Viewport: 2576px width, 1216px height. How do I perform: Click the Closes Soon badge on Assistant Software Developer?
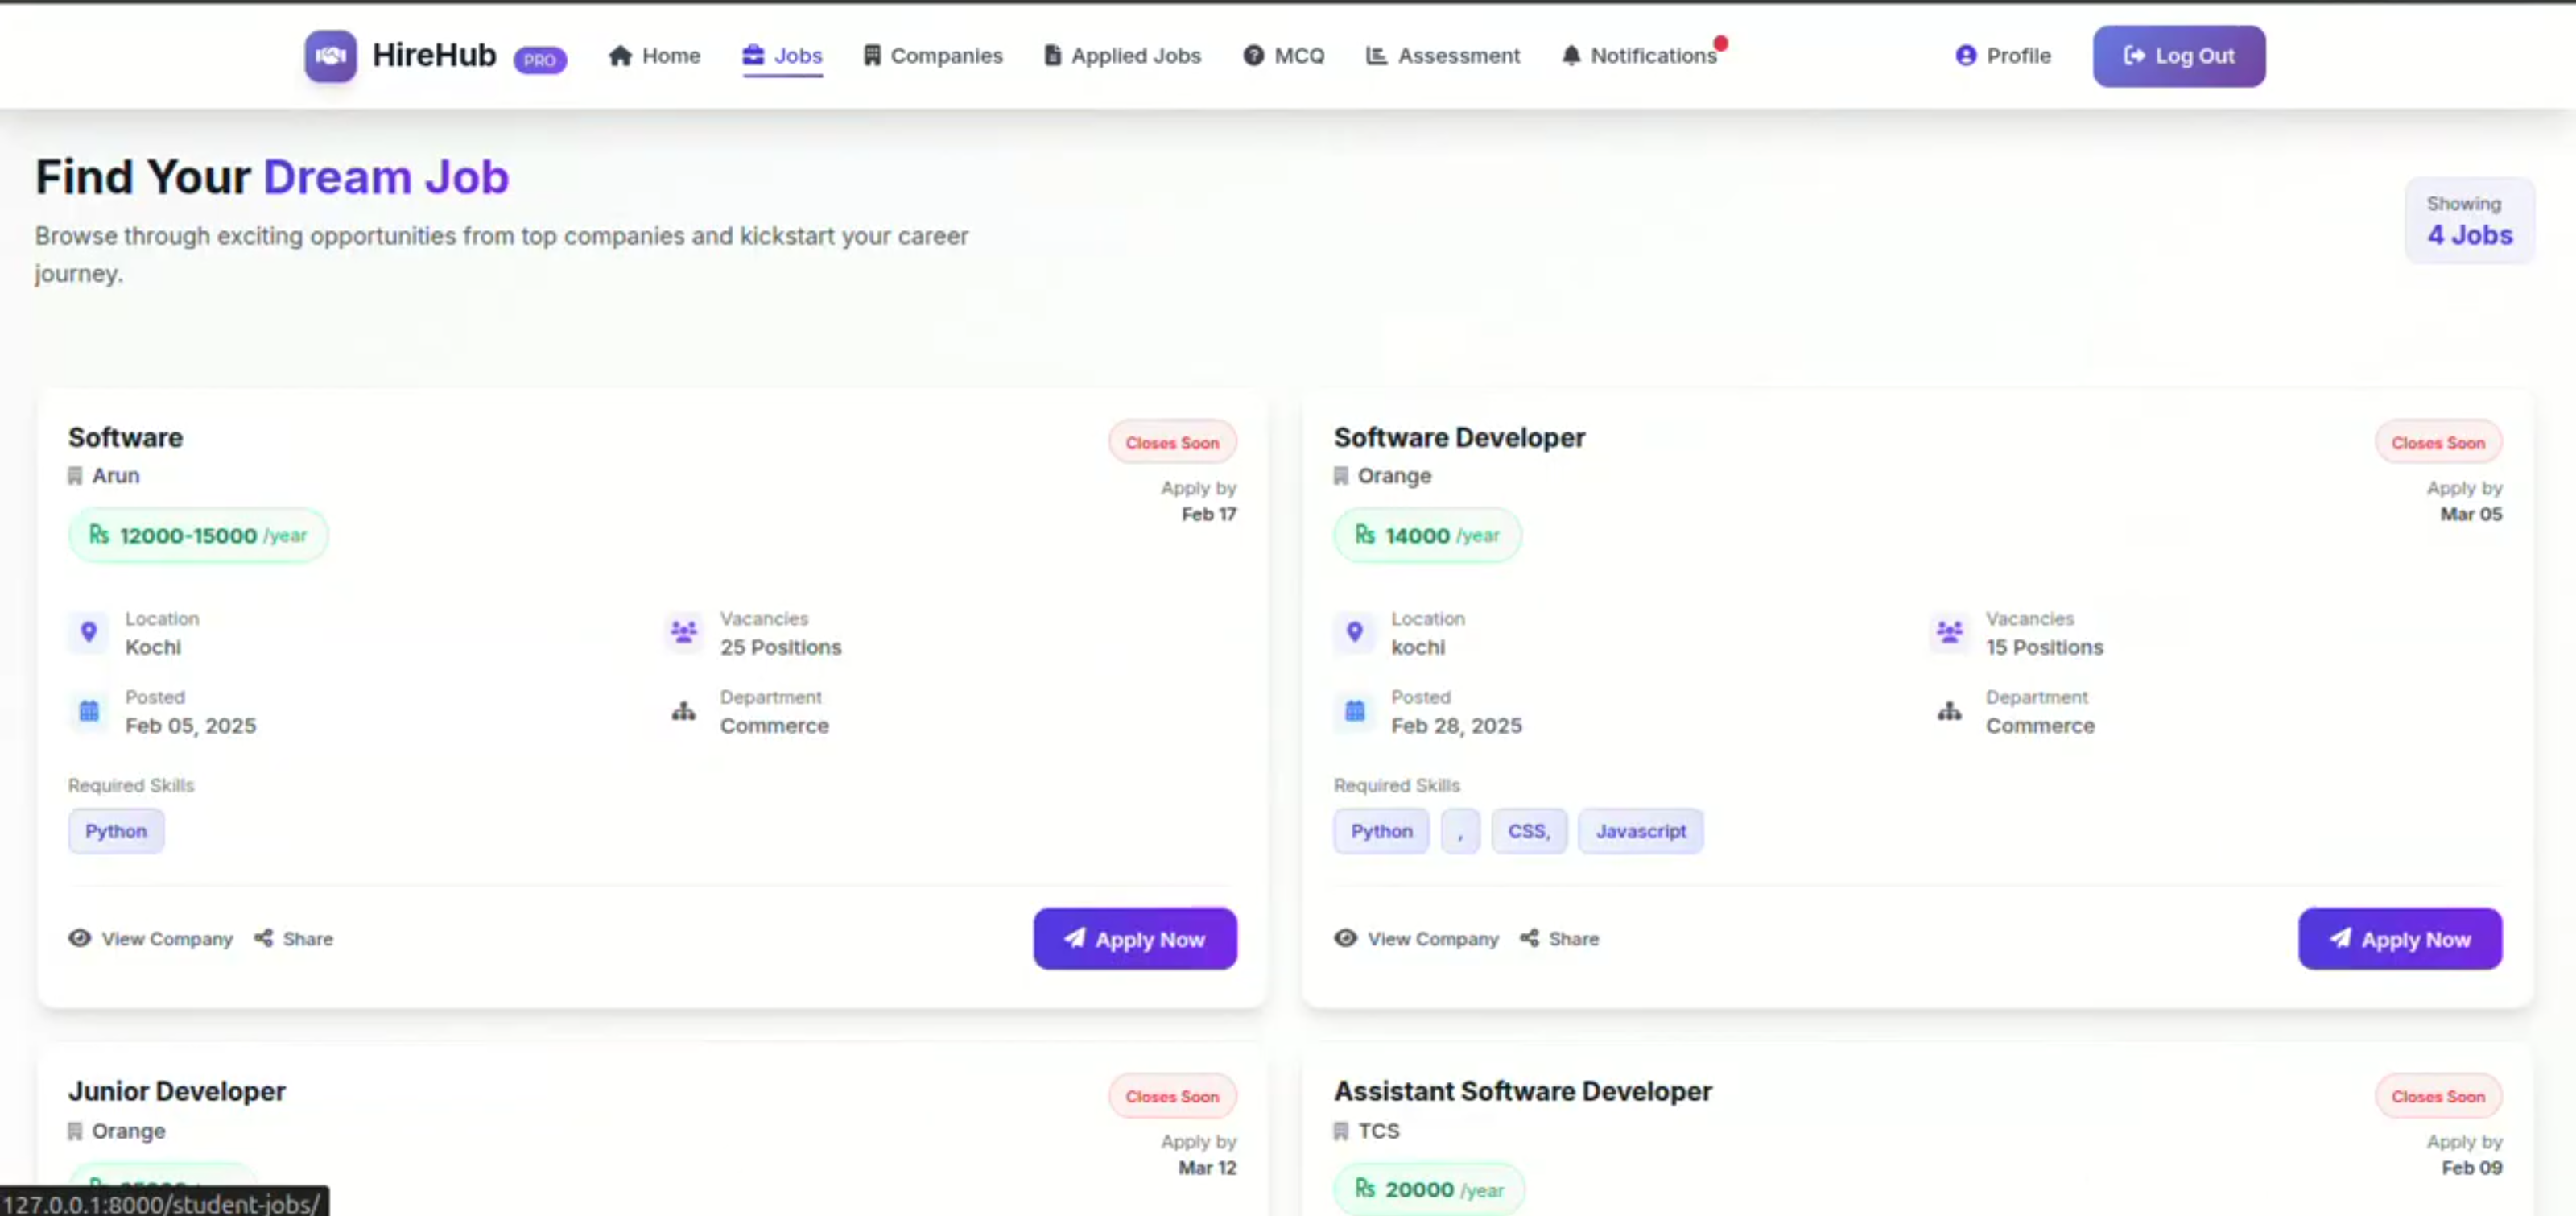pyautogui.click(x=2438, y=1096)
